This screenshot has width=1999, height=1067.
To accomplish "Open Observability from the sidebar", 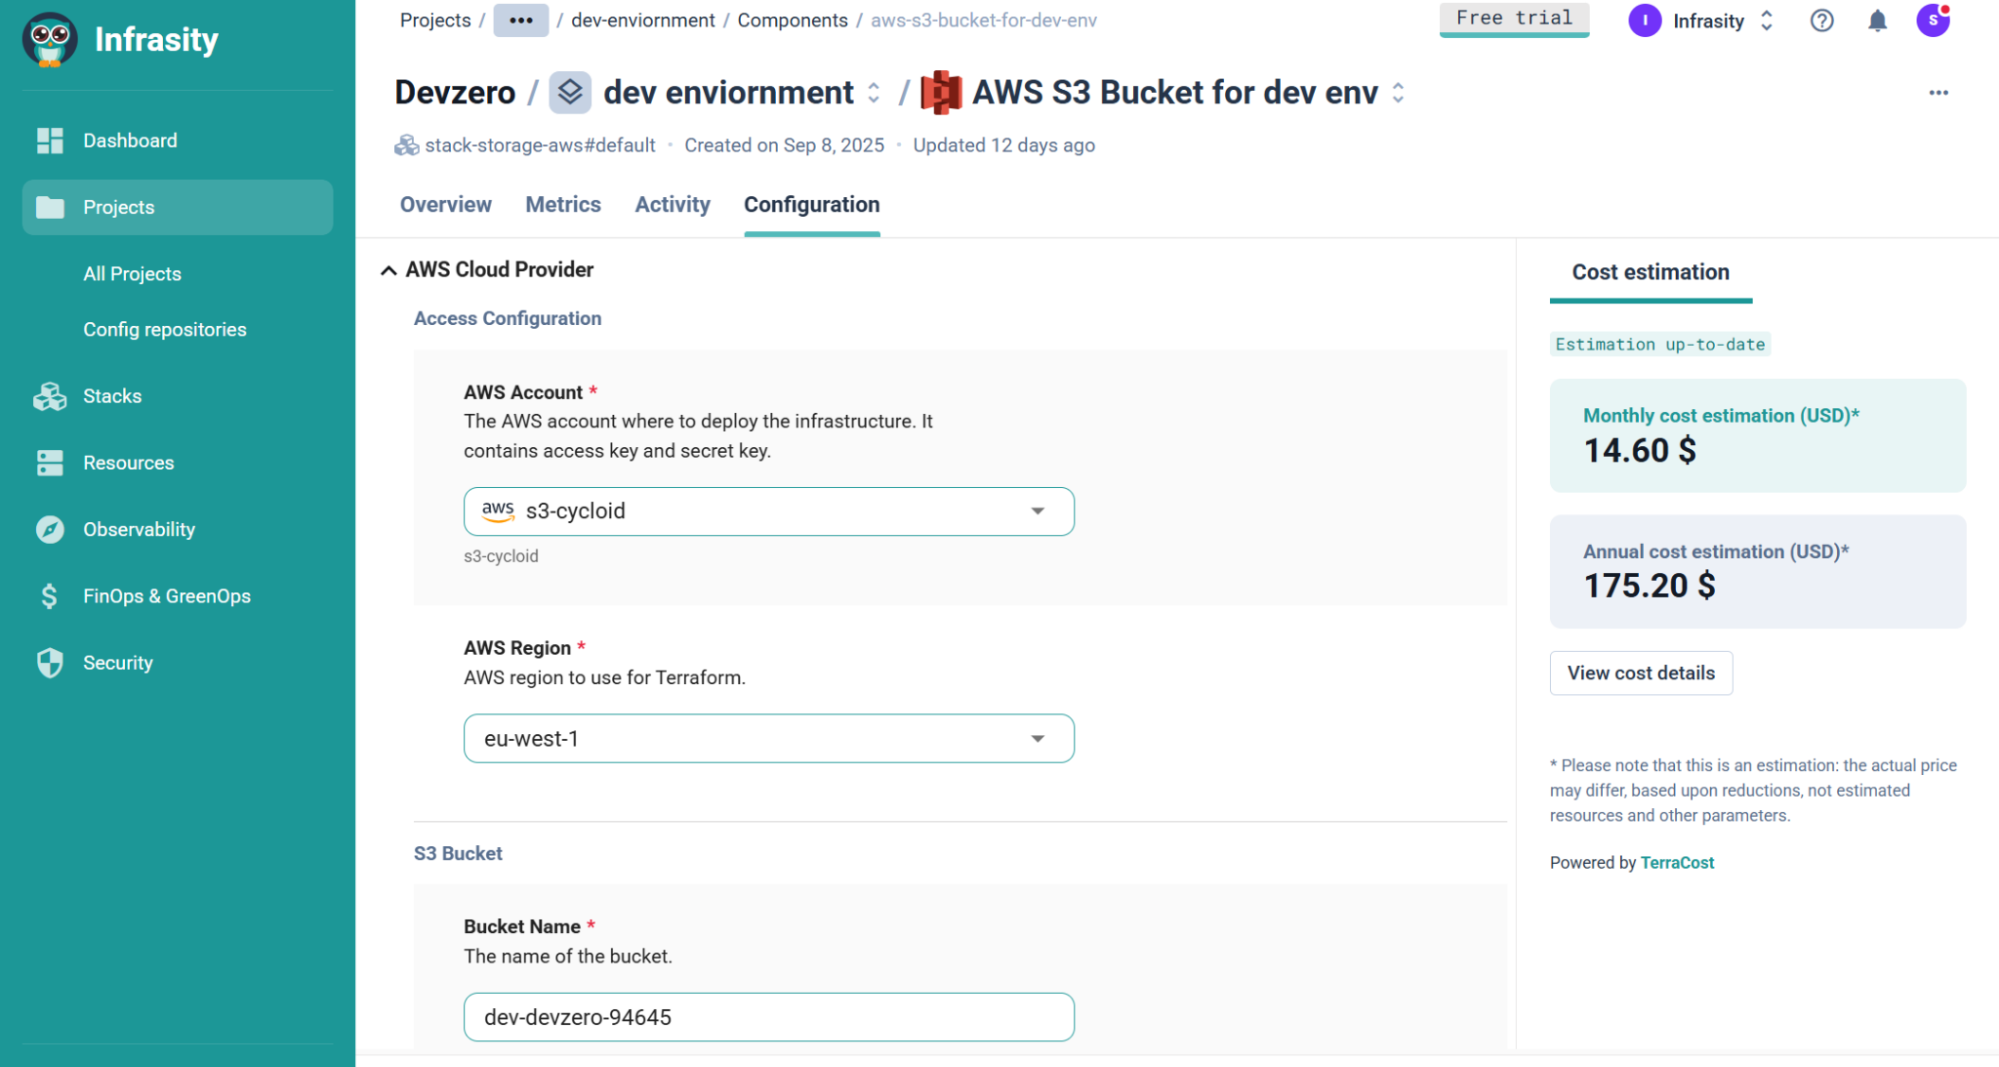I will 138,530.
